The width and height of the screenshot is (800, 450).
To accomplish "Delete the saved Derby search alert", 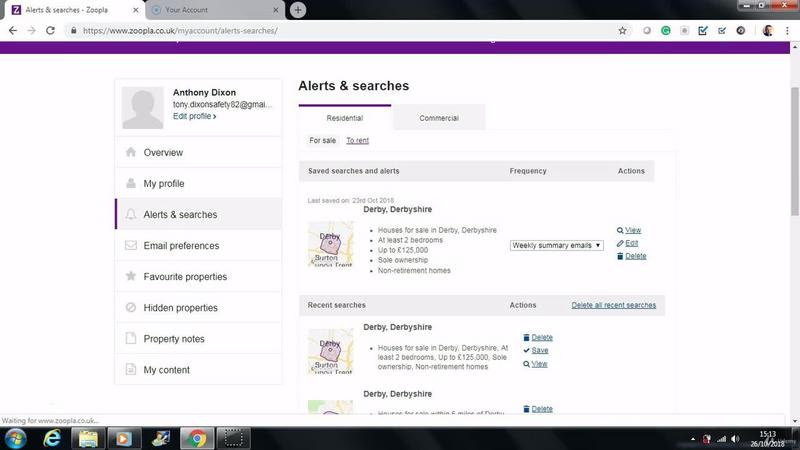I will (x=636, y=256).
